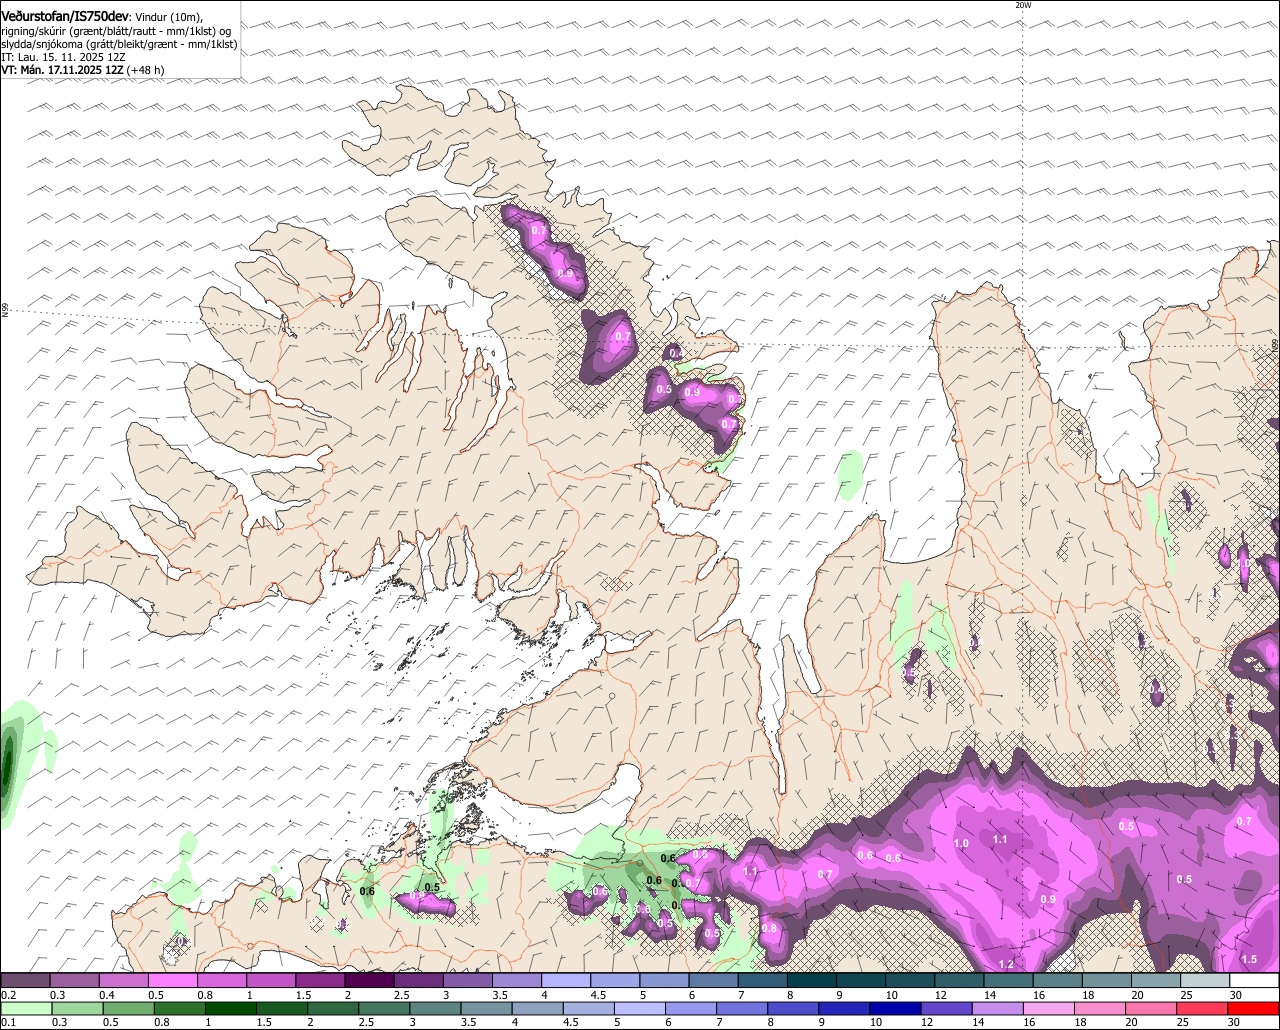
Task: Select top legend swatch labeled 0.5
Action: 172,980
